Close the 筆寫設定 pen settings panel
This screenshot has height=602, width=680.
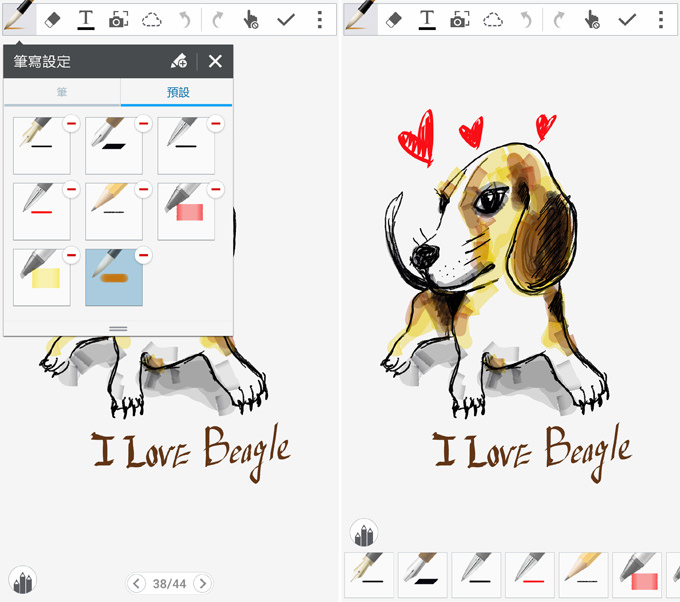click(215, 62)
